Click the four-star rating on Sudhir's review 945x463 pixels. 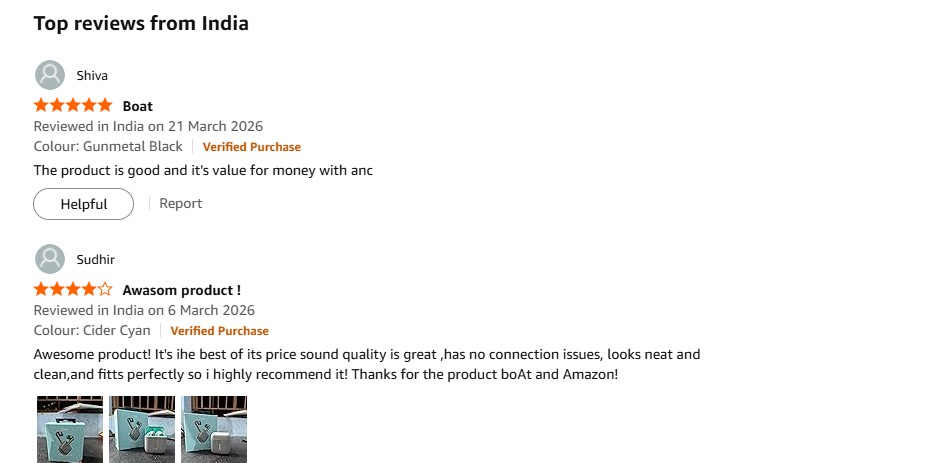click(x=73, y=290)
